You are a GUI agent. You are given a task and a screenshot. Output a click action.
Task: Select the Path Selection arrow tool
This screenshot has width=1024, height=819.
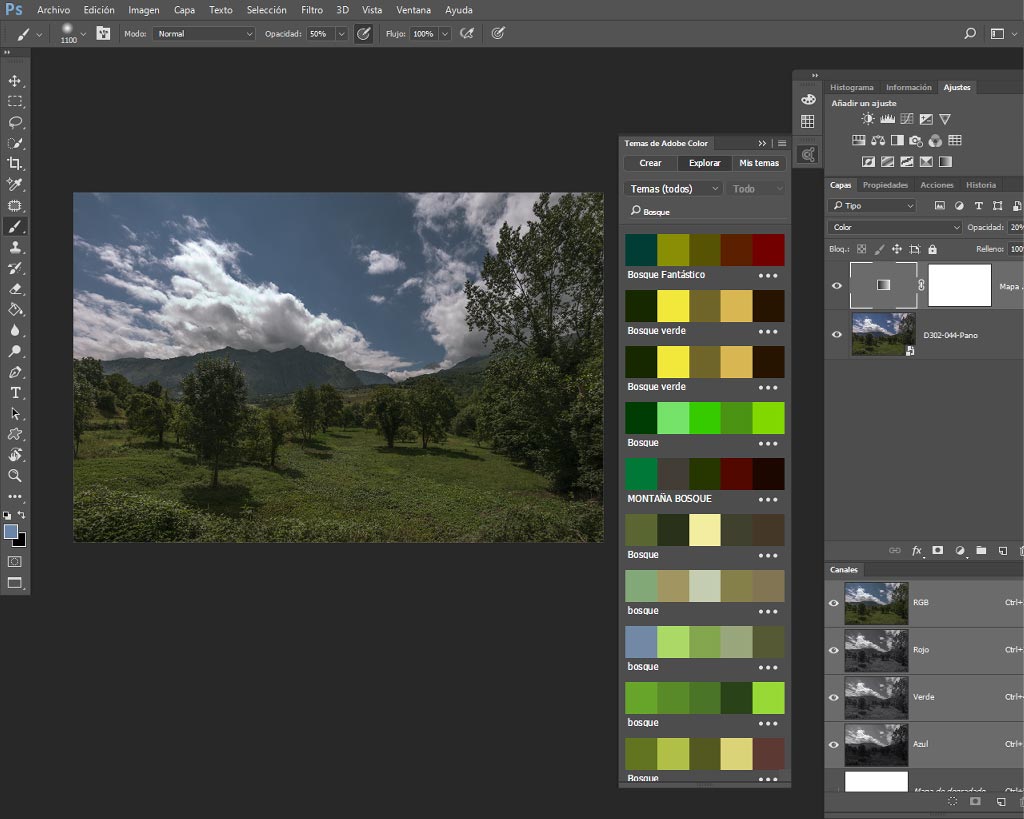(14, 413)
